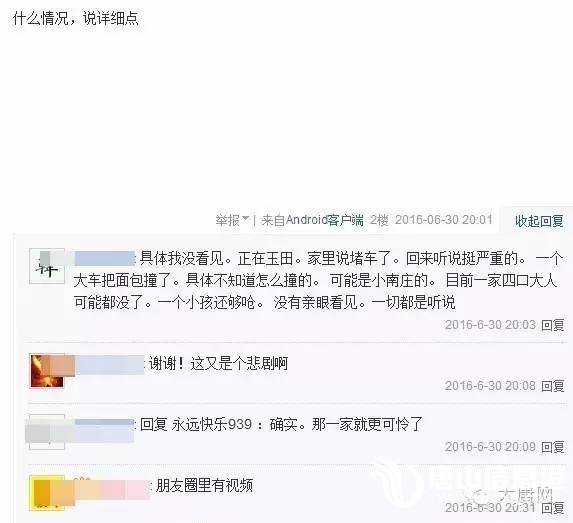
Task: Click the post text 什么情况，说详细点
Action: click(76, 18)
